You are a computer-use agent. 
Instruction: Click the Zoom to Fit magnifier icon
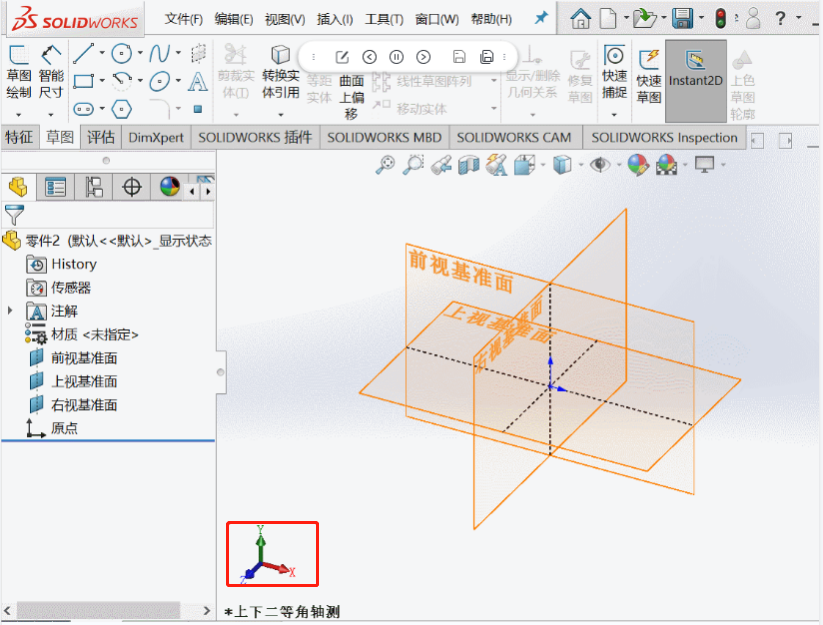coord(385,165)
